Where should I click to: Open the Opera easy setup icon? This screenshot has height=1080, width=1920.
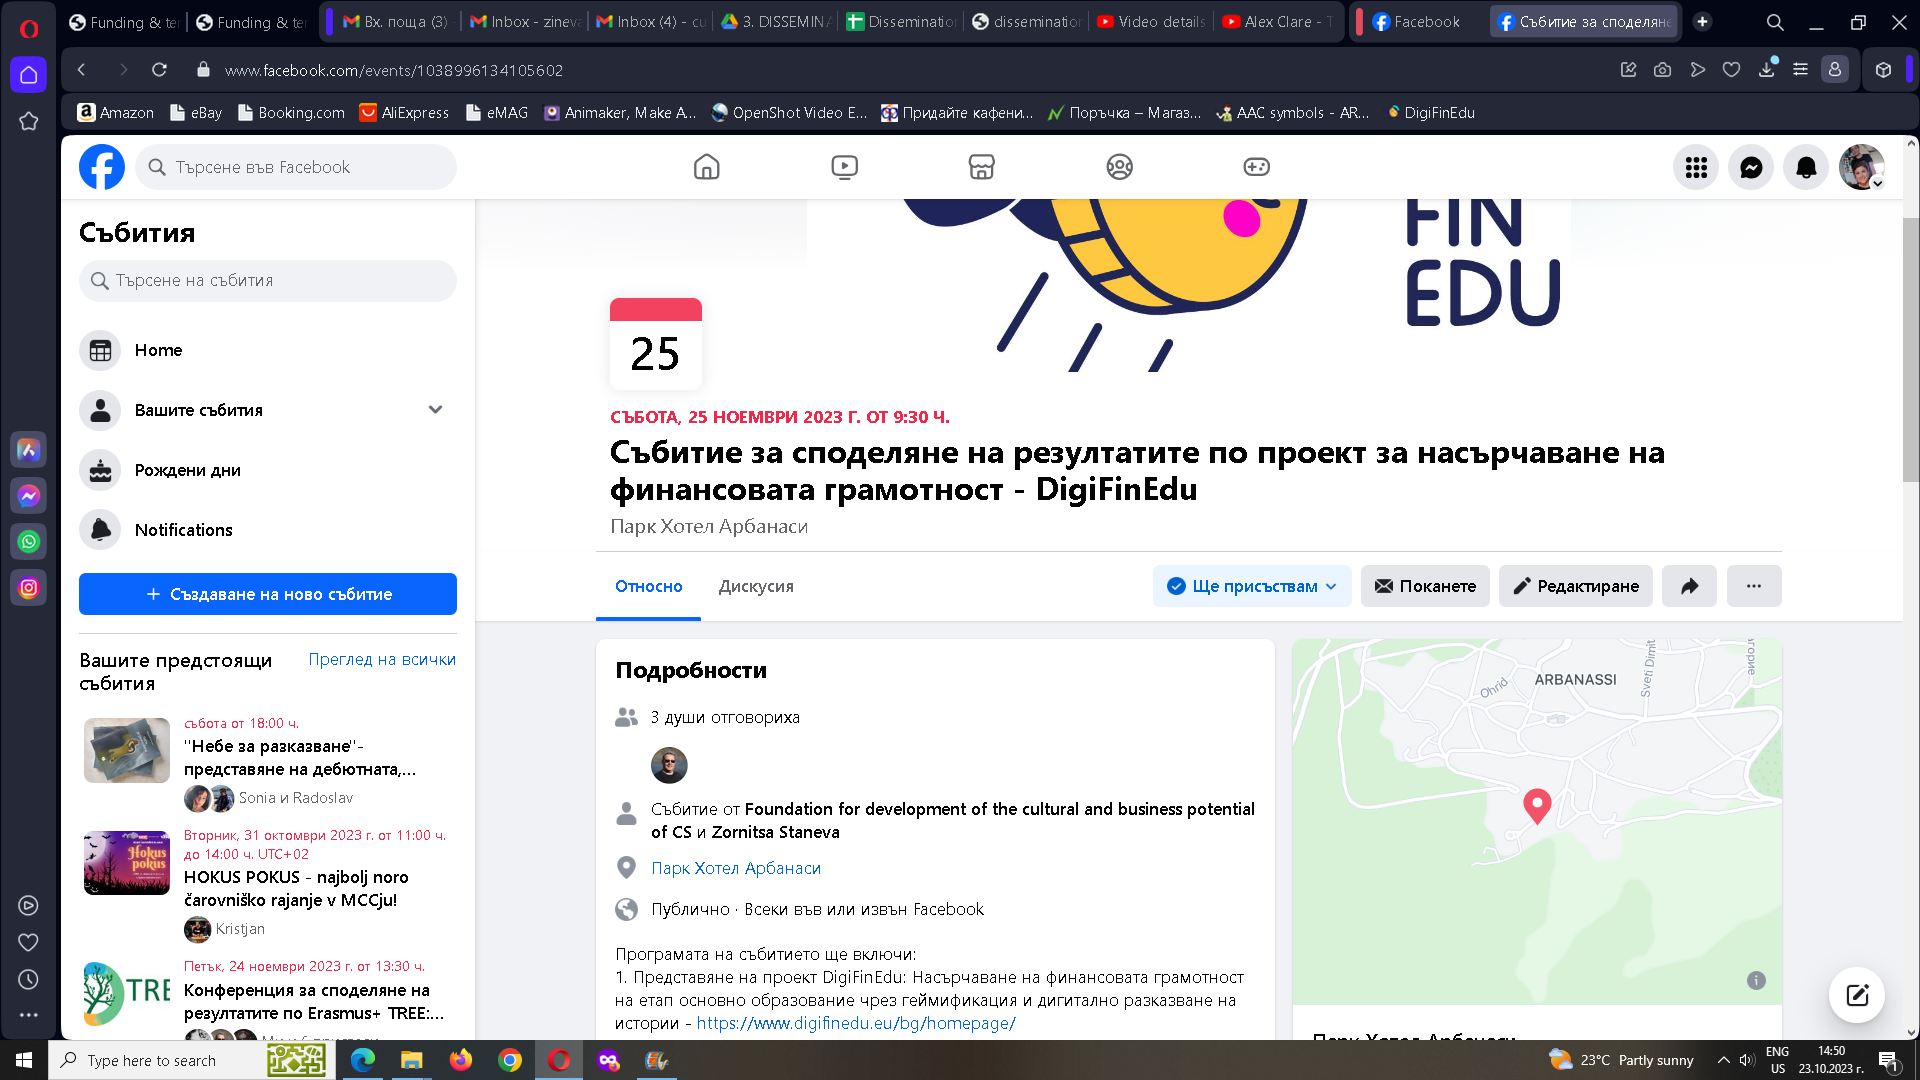(1800, 70)
